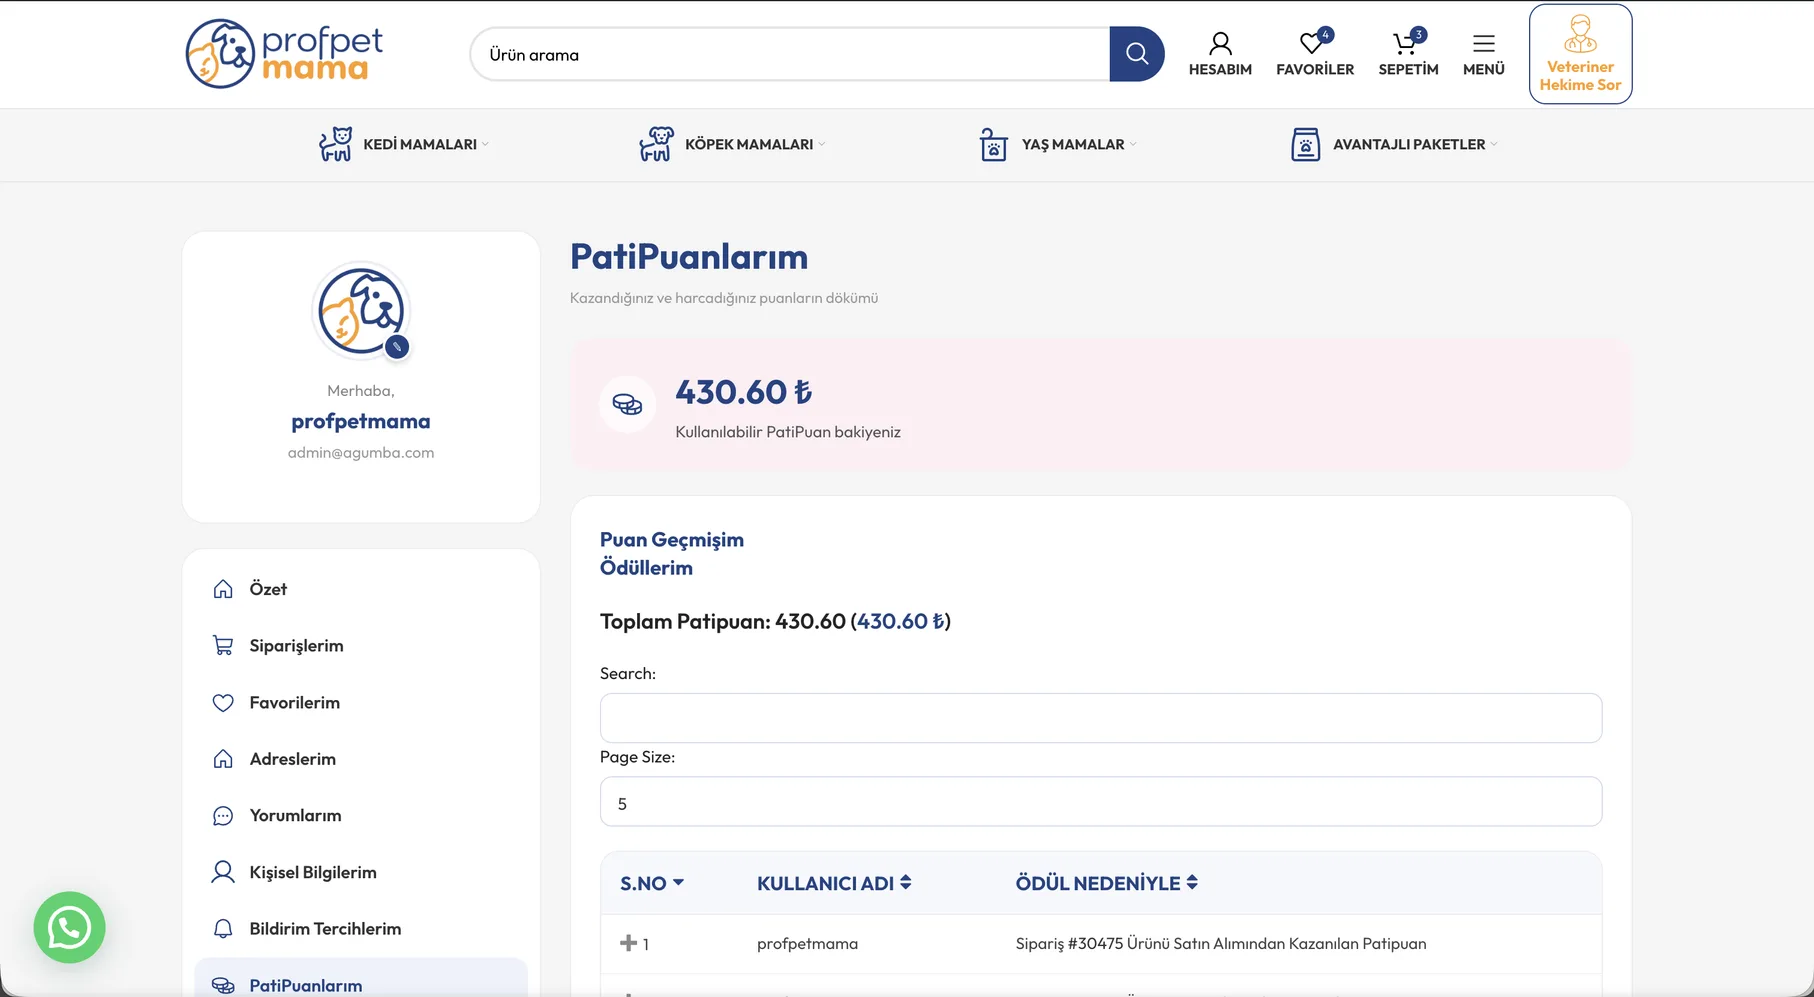Click the Kişisel Bilgilerim person icon
This screenshot has height=997, width=1814.
(x=223, y=872)
